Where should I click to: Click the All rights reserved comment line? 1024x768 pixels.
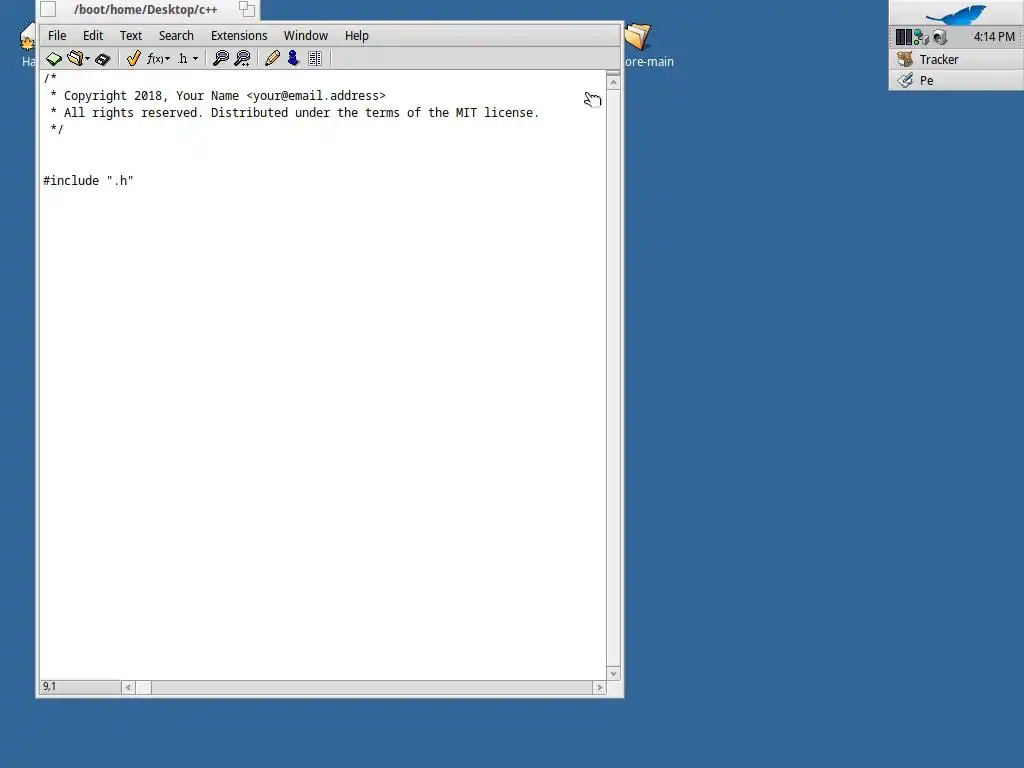click(295, 112)
